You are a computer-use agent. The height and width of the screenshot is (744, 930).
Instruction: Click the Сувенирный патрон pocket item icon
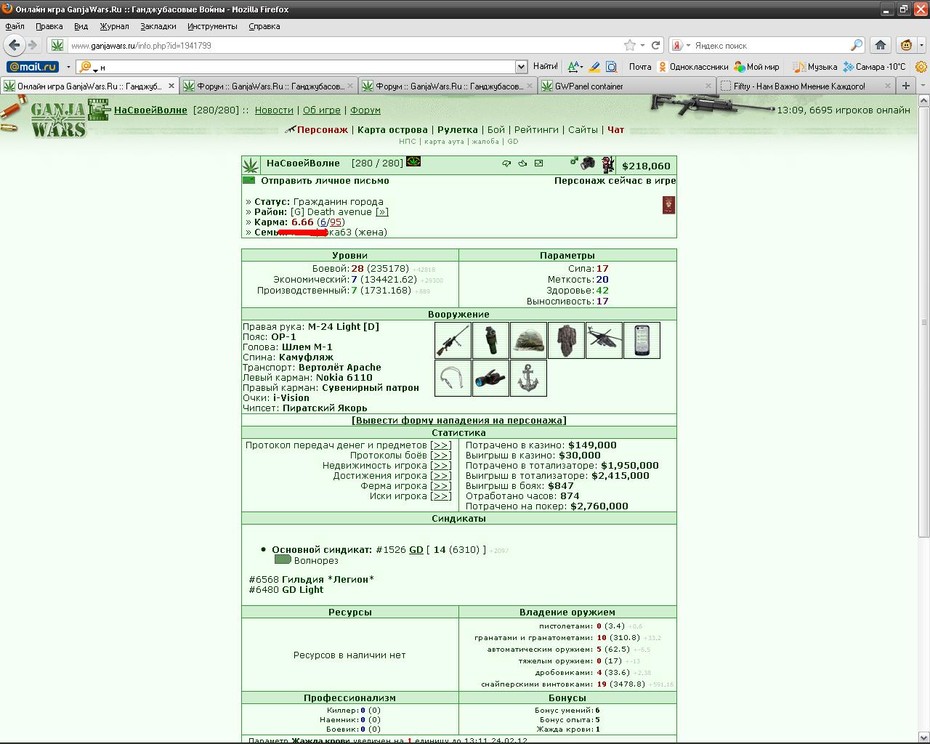click(x=453, y=378)
